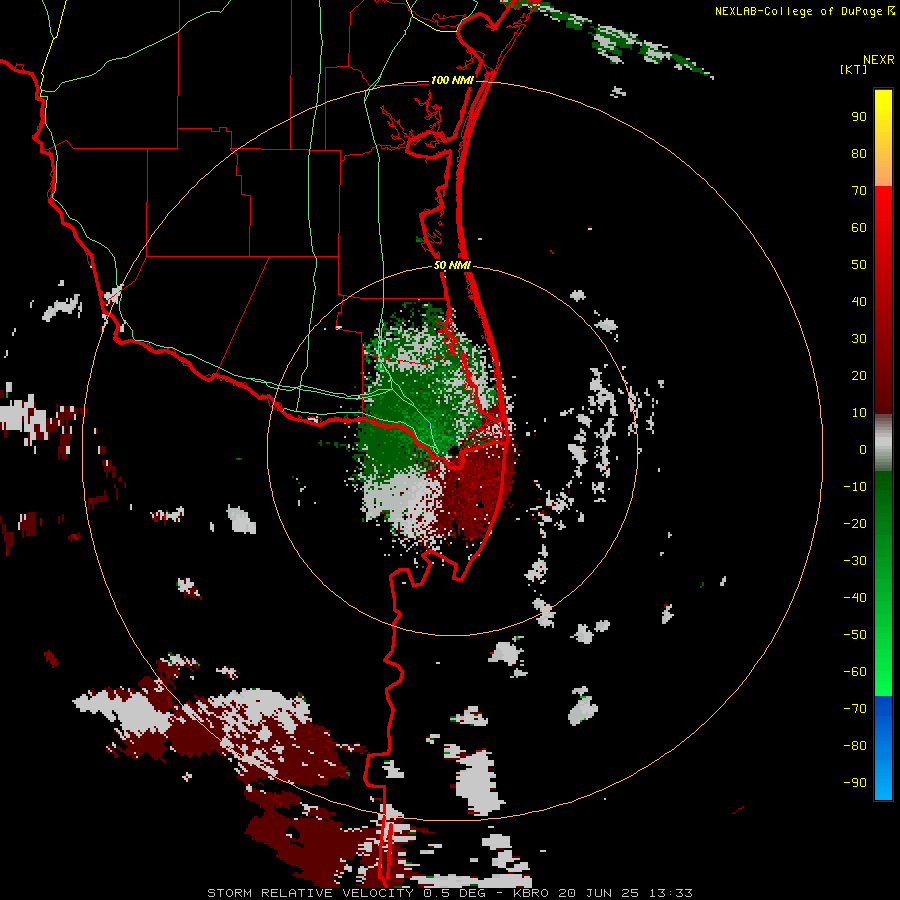This screenshot has height=900, width=900.
Task: Click the 30 value on velocity scale
Action: coord(859,339)
